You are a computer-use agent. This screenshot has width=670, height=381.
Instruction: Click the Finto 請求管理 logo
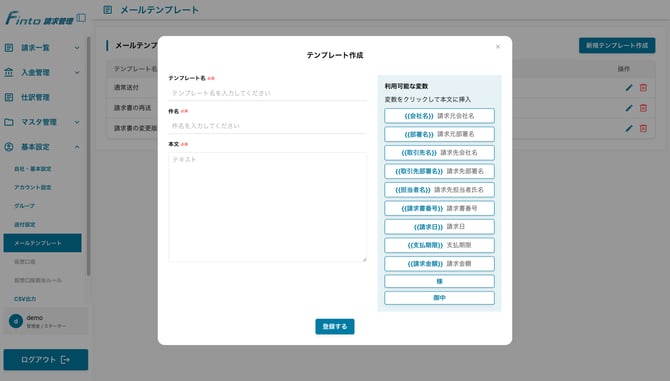coord(39,18)
